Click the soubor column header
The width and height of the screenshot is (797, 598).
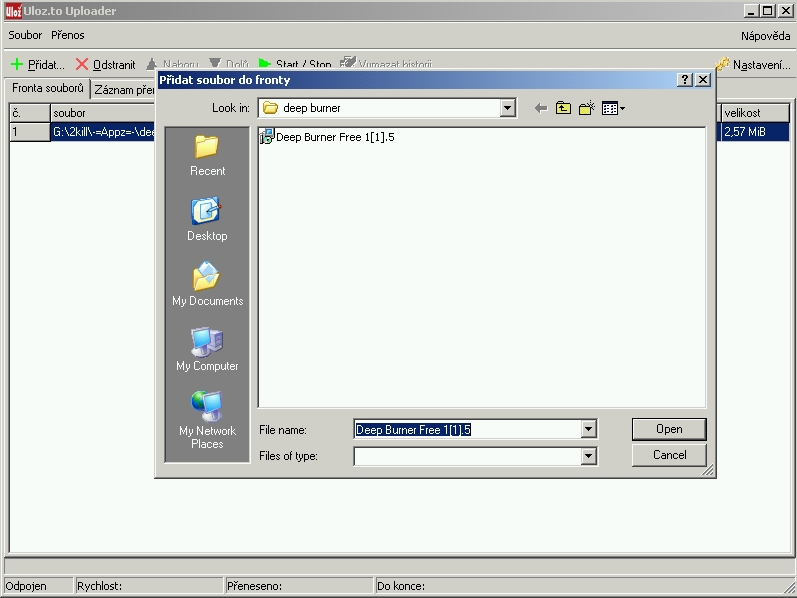click(103, 113)
